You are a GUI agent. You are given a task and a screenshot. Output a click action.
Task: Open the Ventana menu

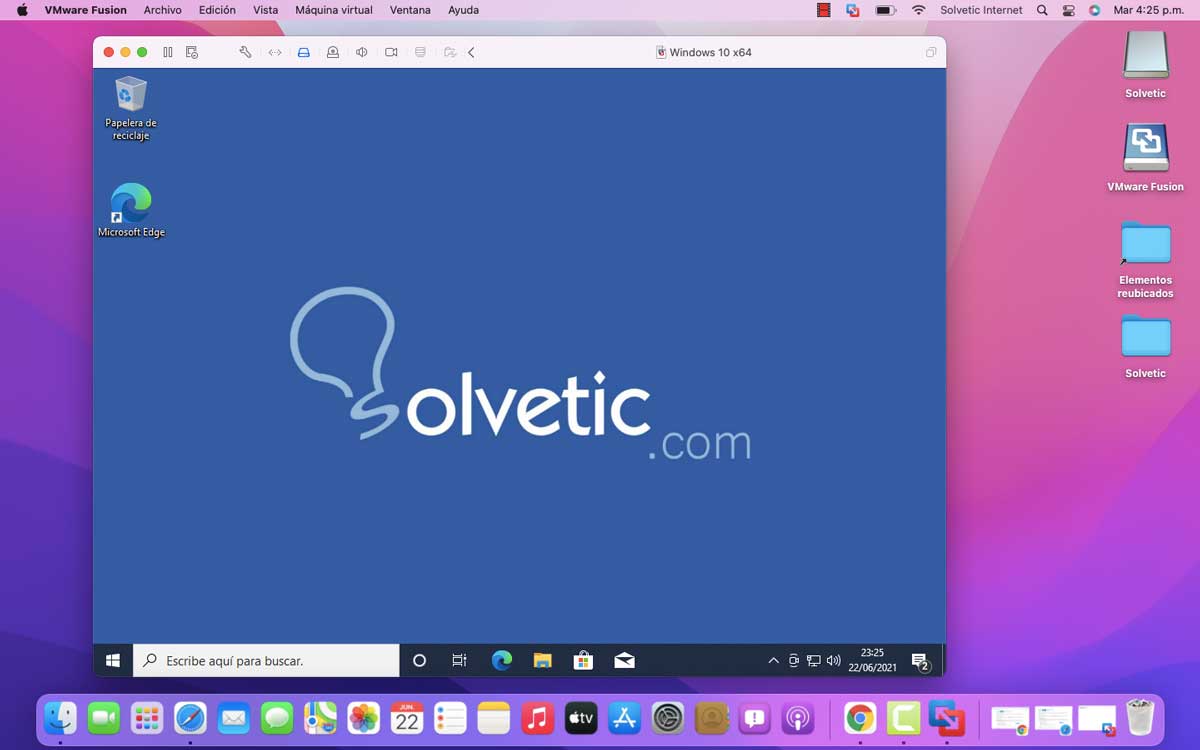pos(410,10)
